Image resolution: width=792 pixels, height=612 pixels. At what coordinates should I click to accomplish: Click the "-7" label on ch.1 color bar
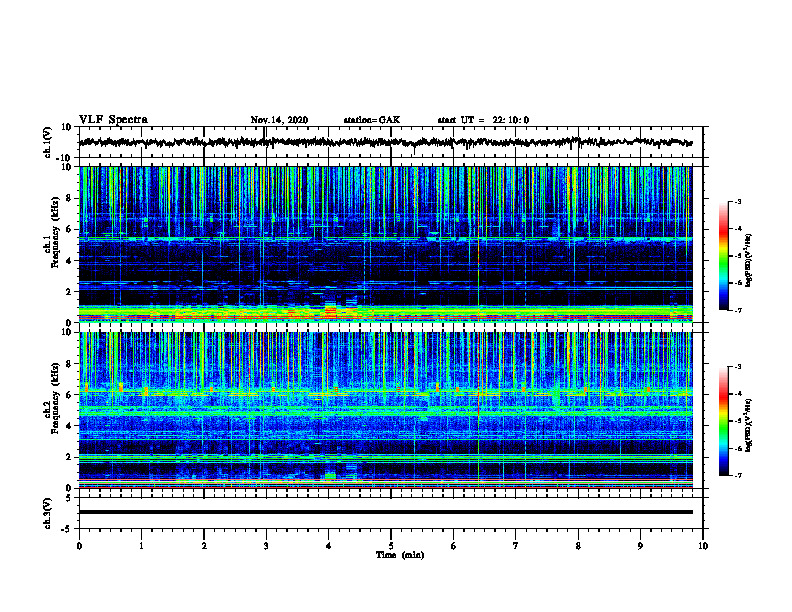click(737, 310)
